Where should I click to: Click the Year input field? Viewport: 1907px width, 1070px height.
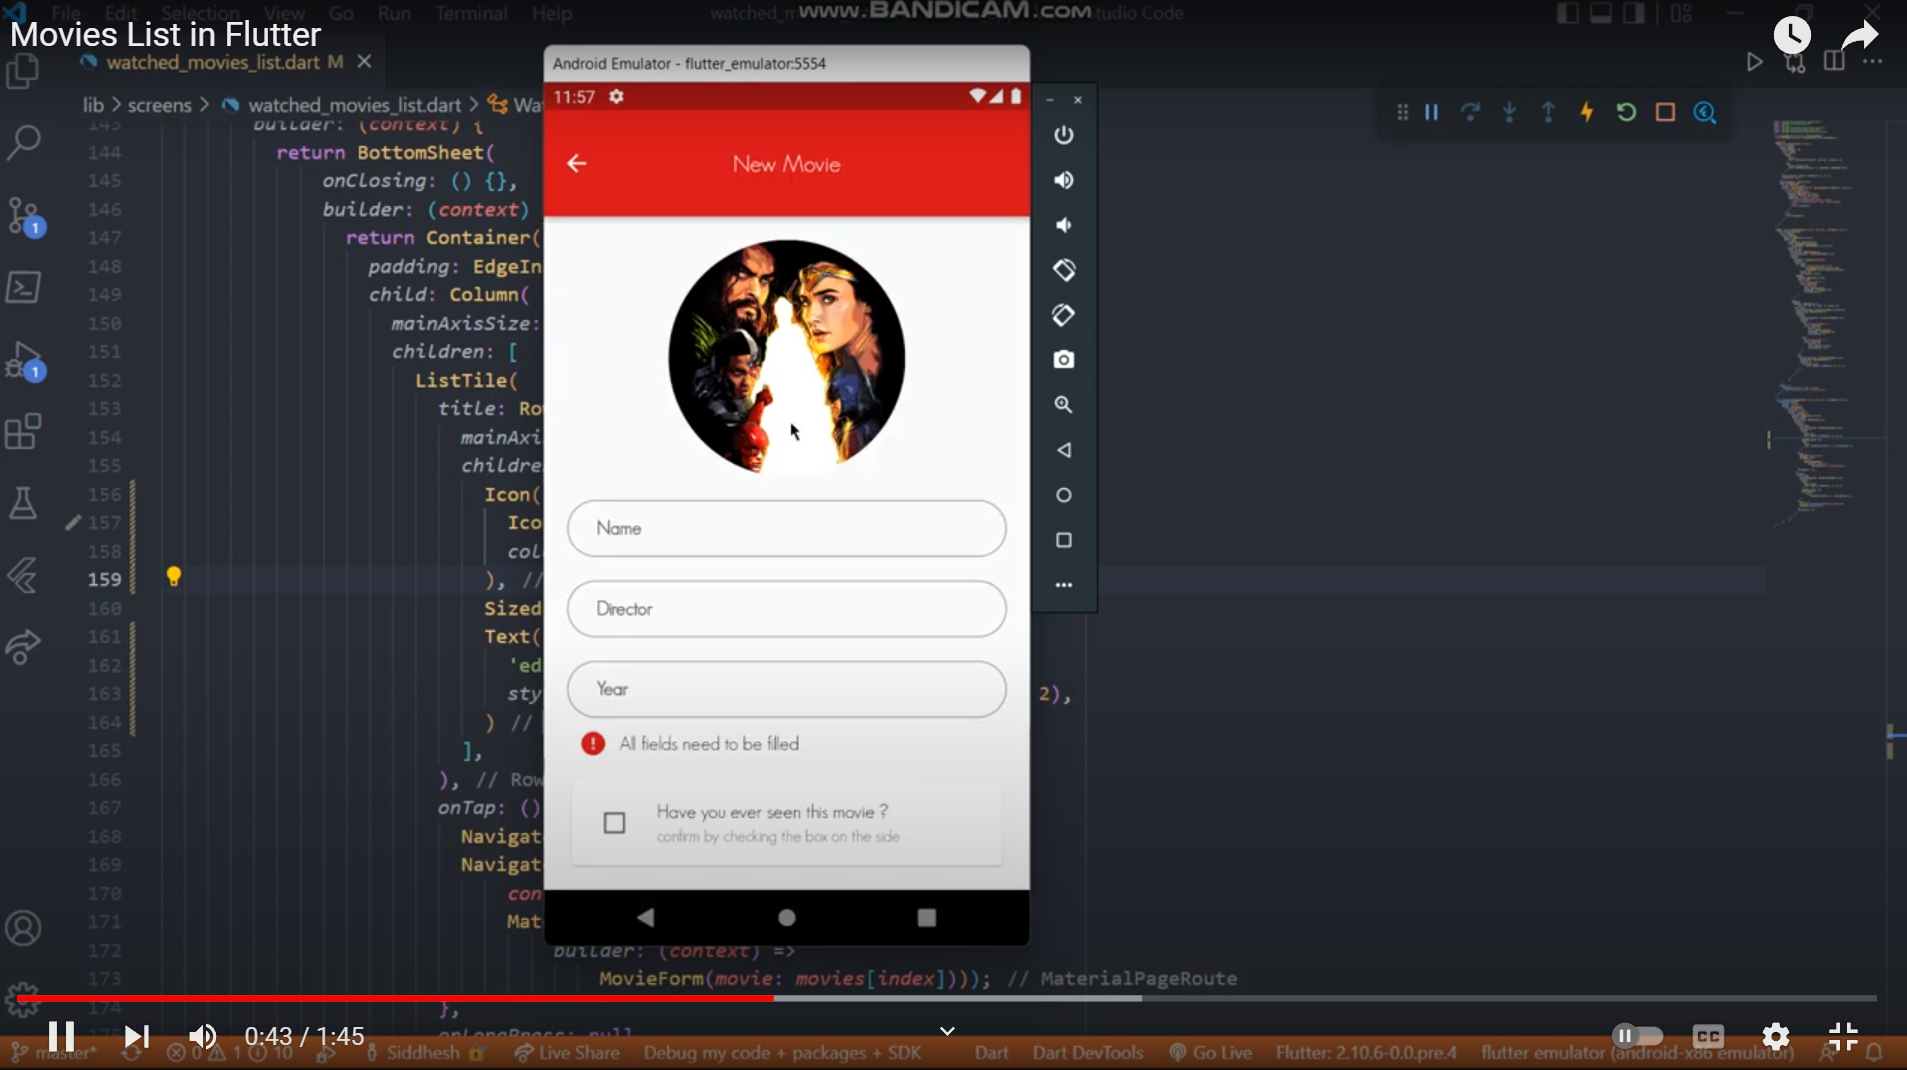point(786,689)
